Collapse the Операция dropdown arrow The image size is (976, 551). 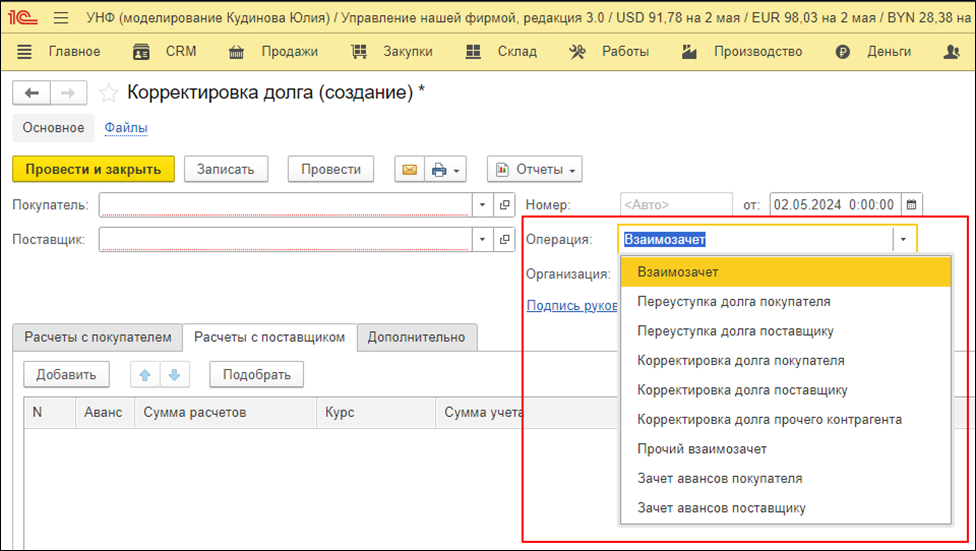tap(903, 240)
